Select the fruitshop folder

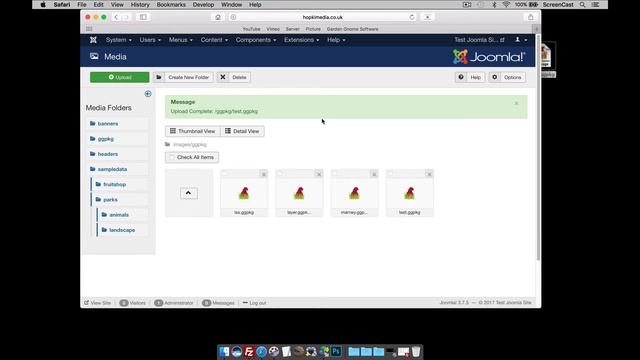[115, 184]
